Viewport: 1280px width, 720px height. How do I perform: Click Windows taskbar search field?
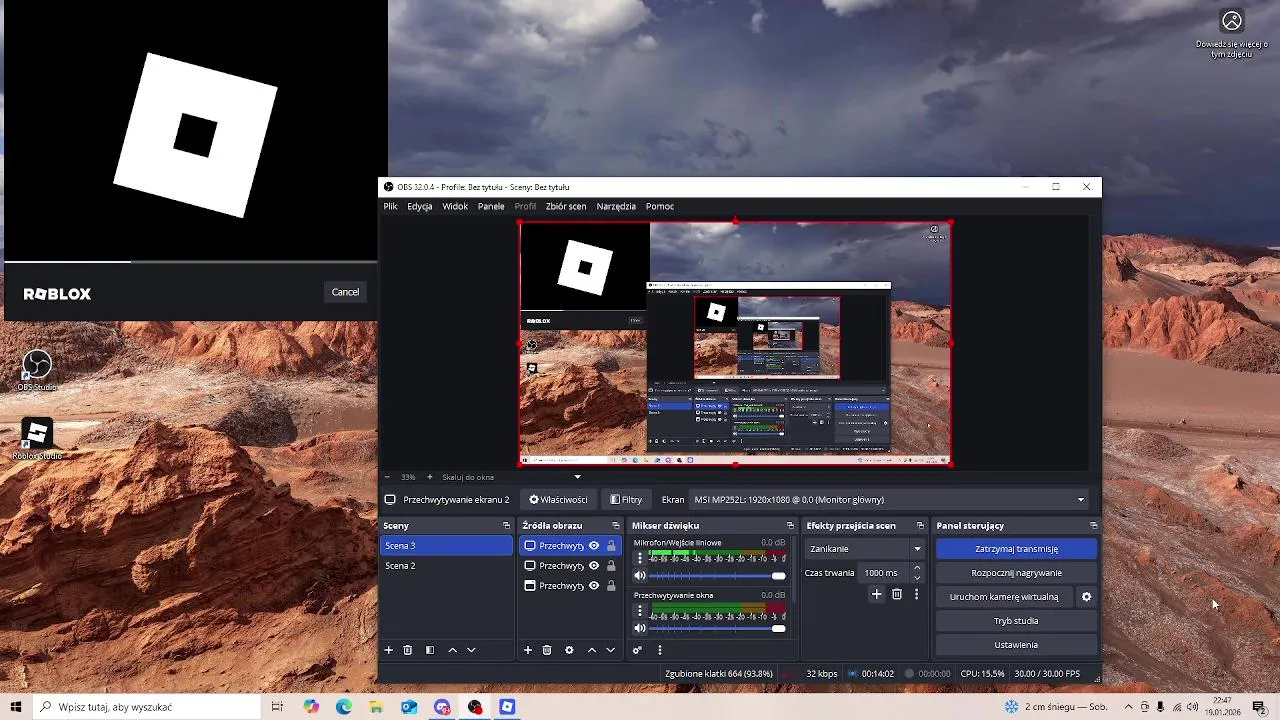[x=145, y=707]
